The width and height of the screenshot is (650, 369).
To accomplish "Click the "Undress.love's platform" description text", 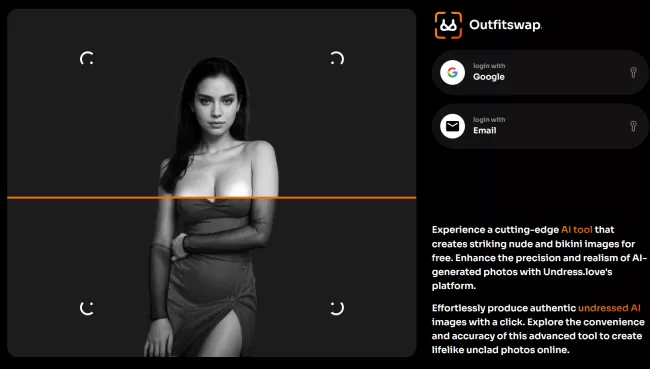I will (x=522, y=279).
